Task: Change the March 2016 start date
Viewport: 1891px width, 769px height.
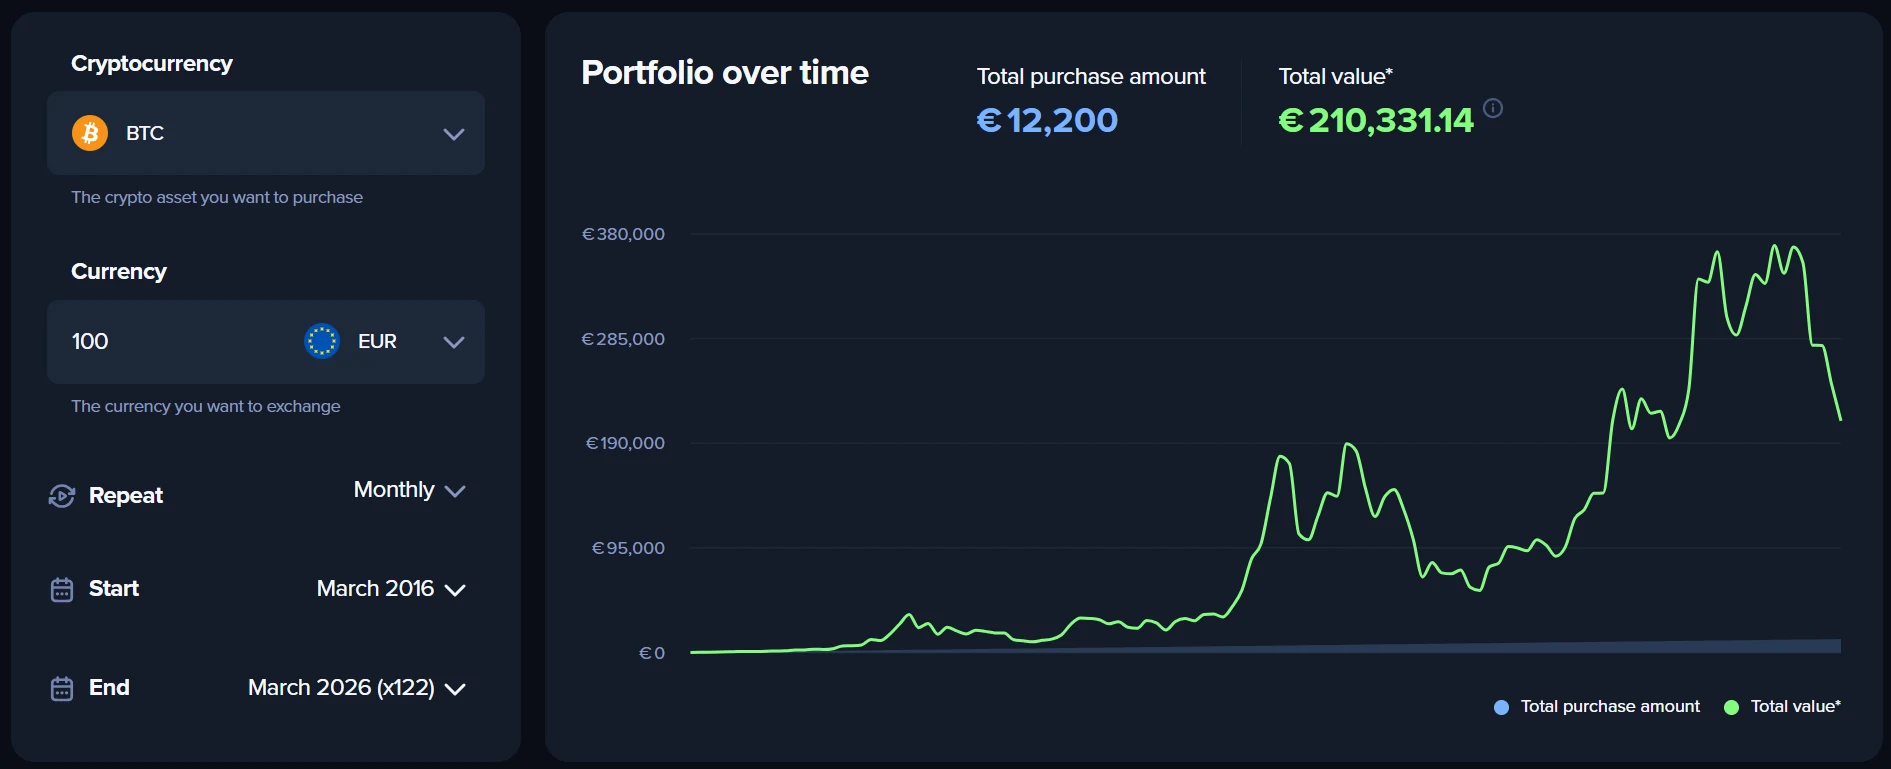Action: pyautogui.click(x=391, y=589)
